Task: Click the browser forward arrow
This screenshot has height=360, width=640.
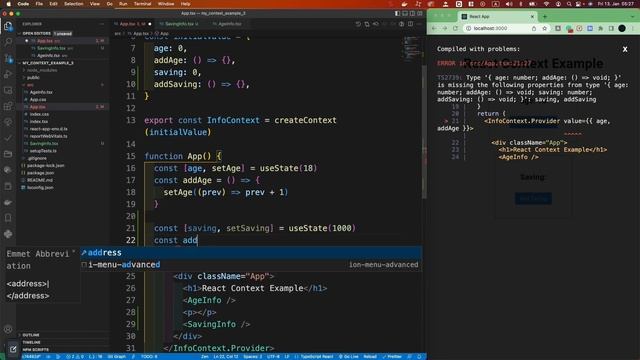Action: pos(444,29)
